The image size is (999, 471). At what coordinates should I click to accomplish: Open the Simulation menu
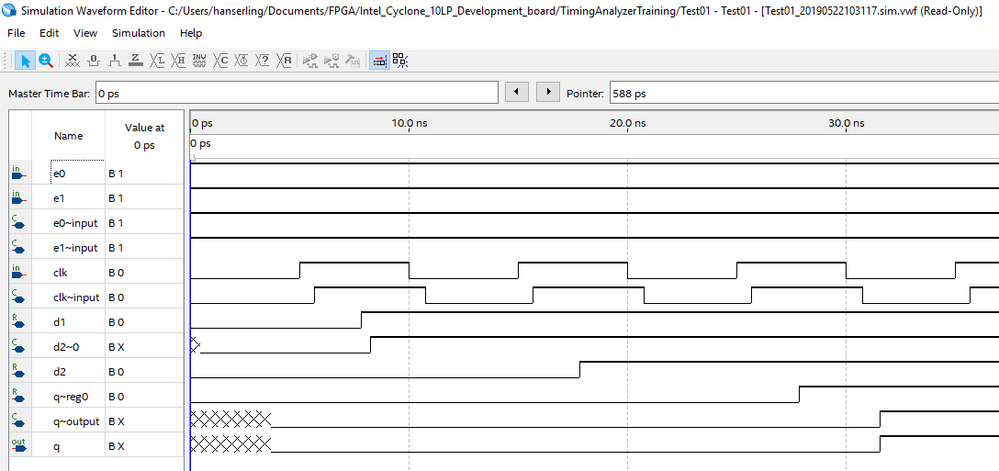138,33
